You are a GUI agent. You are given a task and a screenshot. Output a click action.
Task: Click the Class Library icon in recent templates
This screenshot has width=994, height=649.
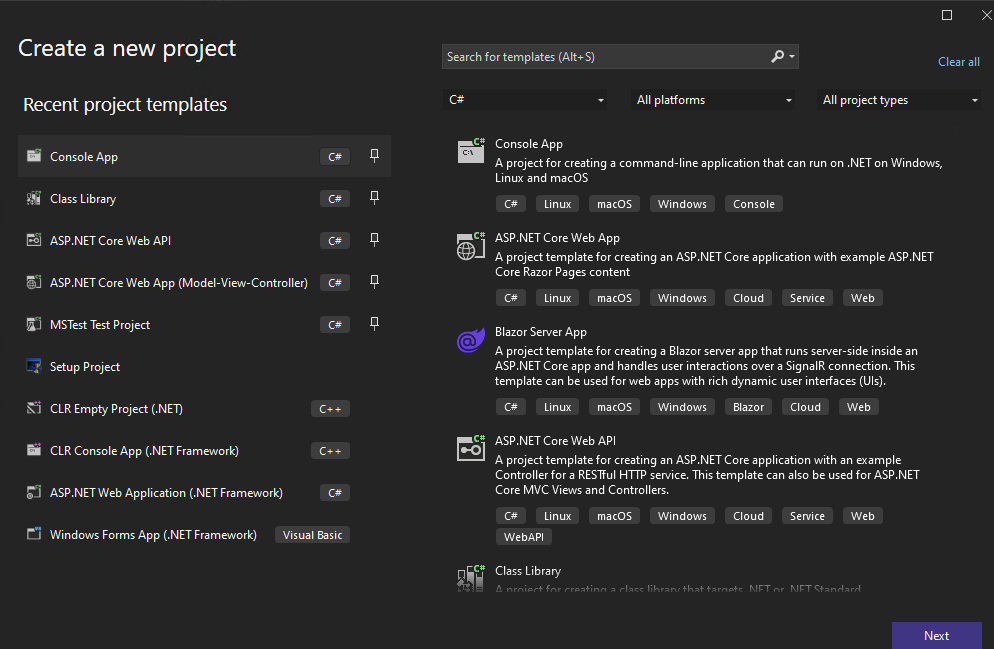point(34,198)
